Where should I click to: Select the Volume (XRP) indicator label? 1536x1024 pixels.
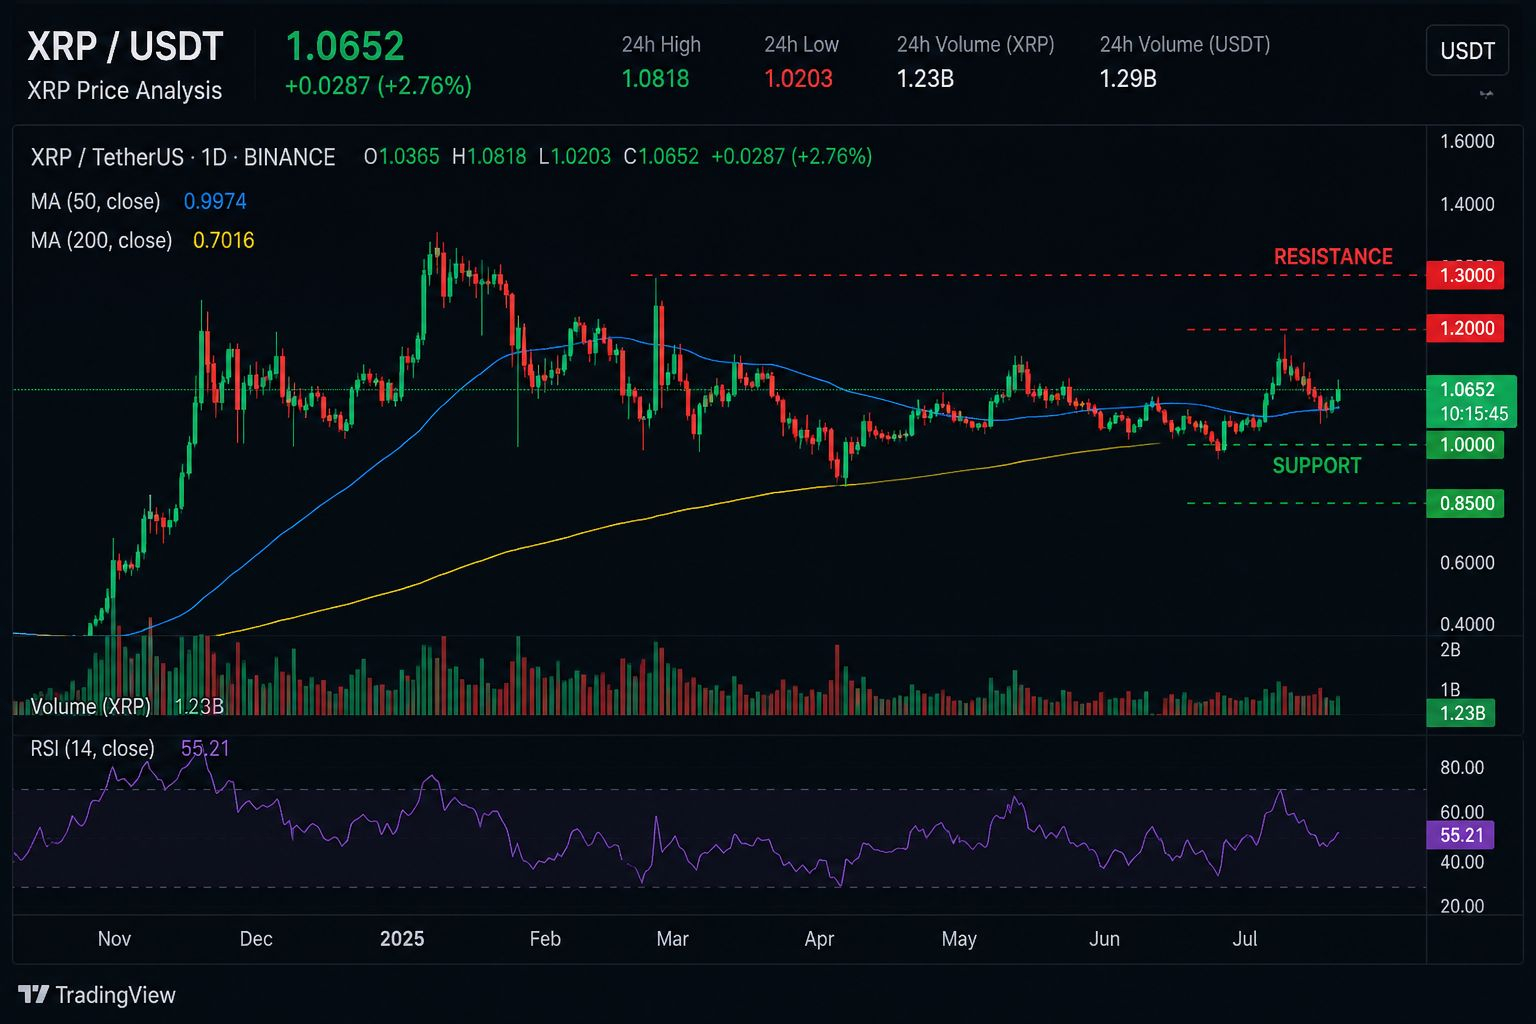coord(91,707)
